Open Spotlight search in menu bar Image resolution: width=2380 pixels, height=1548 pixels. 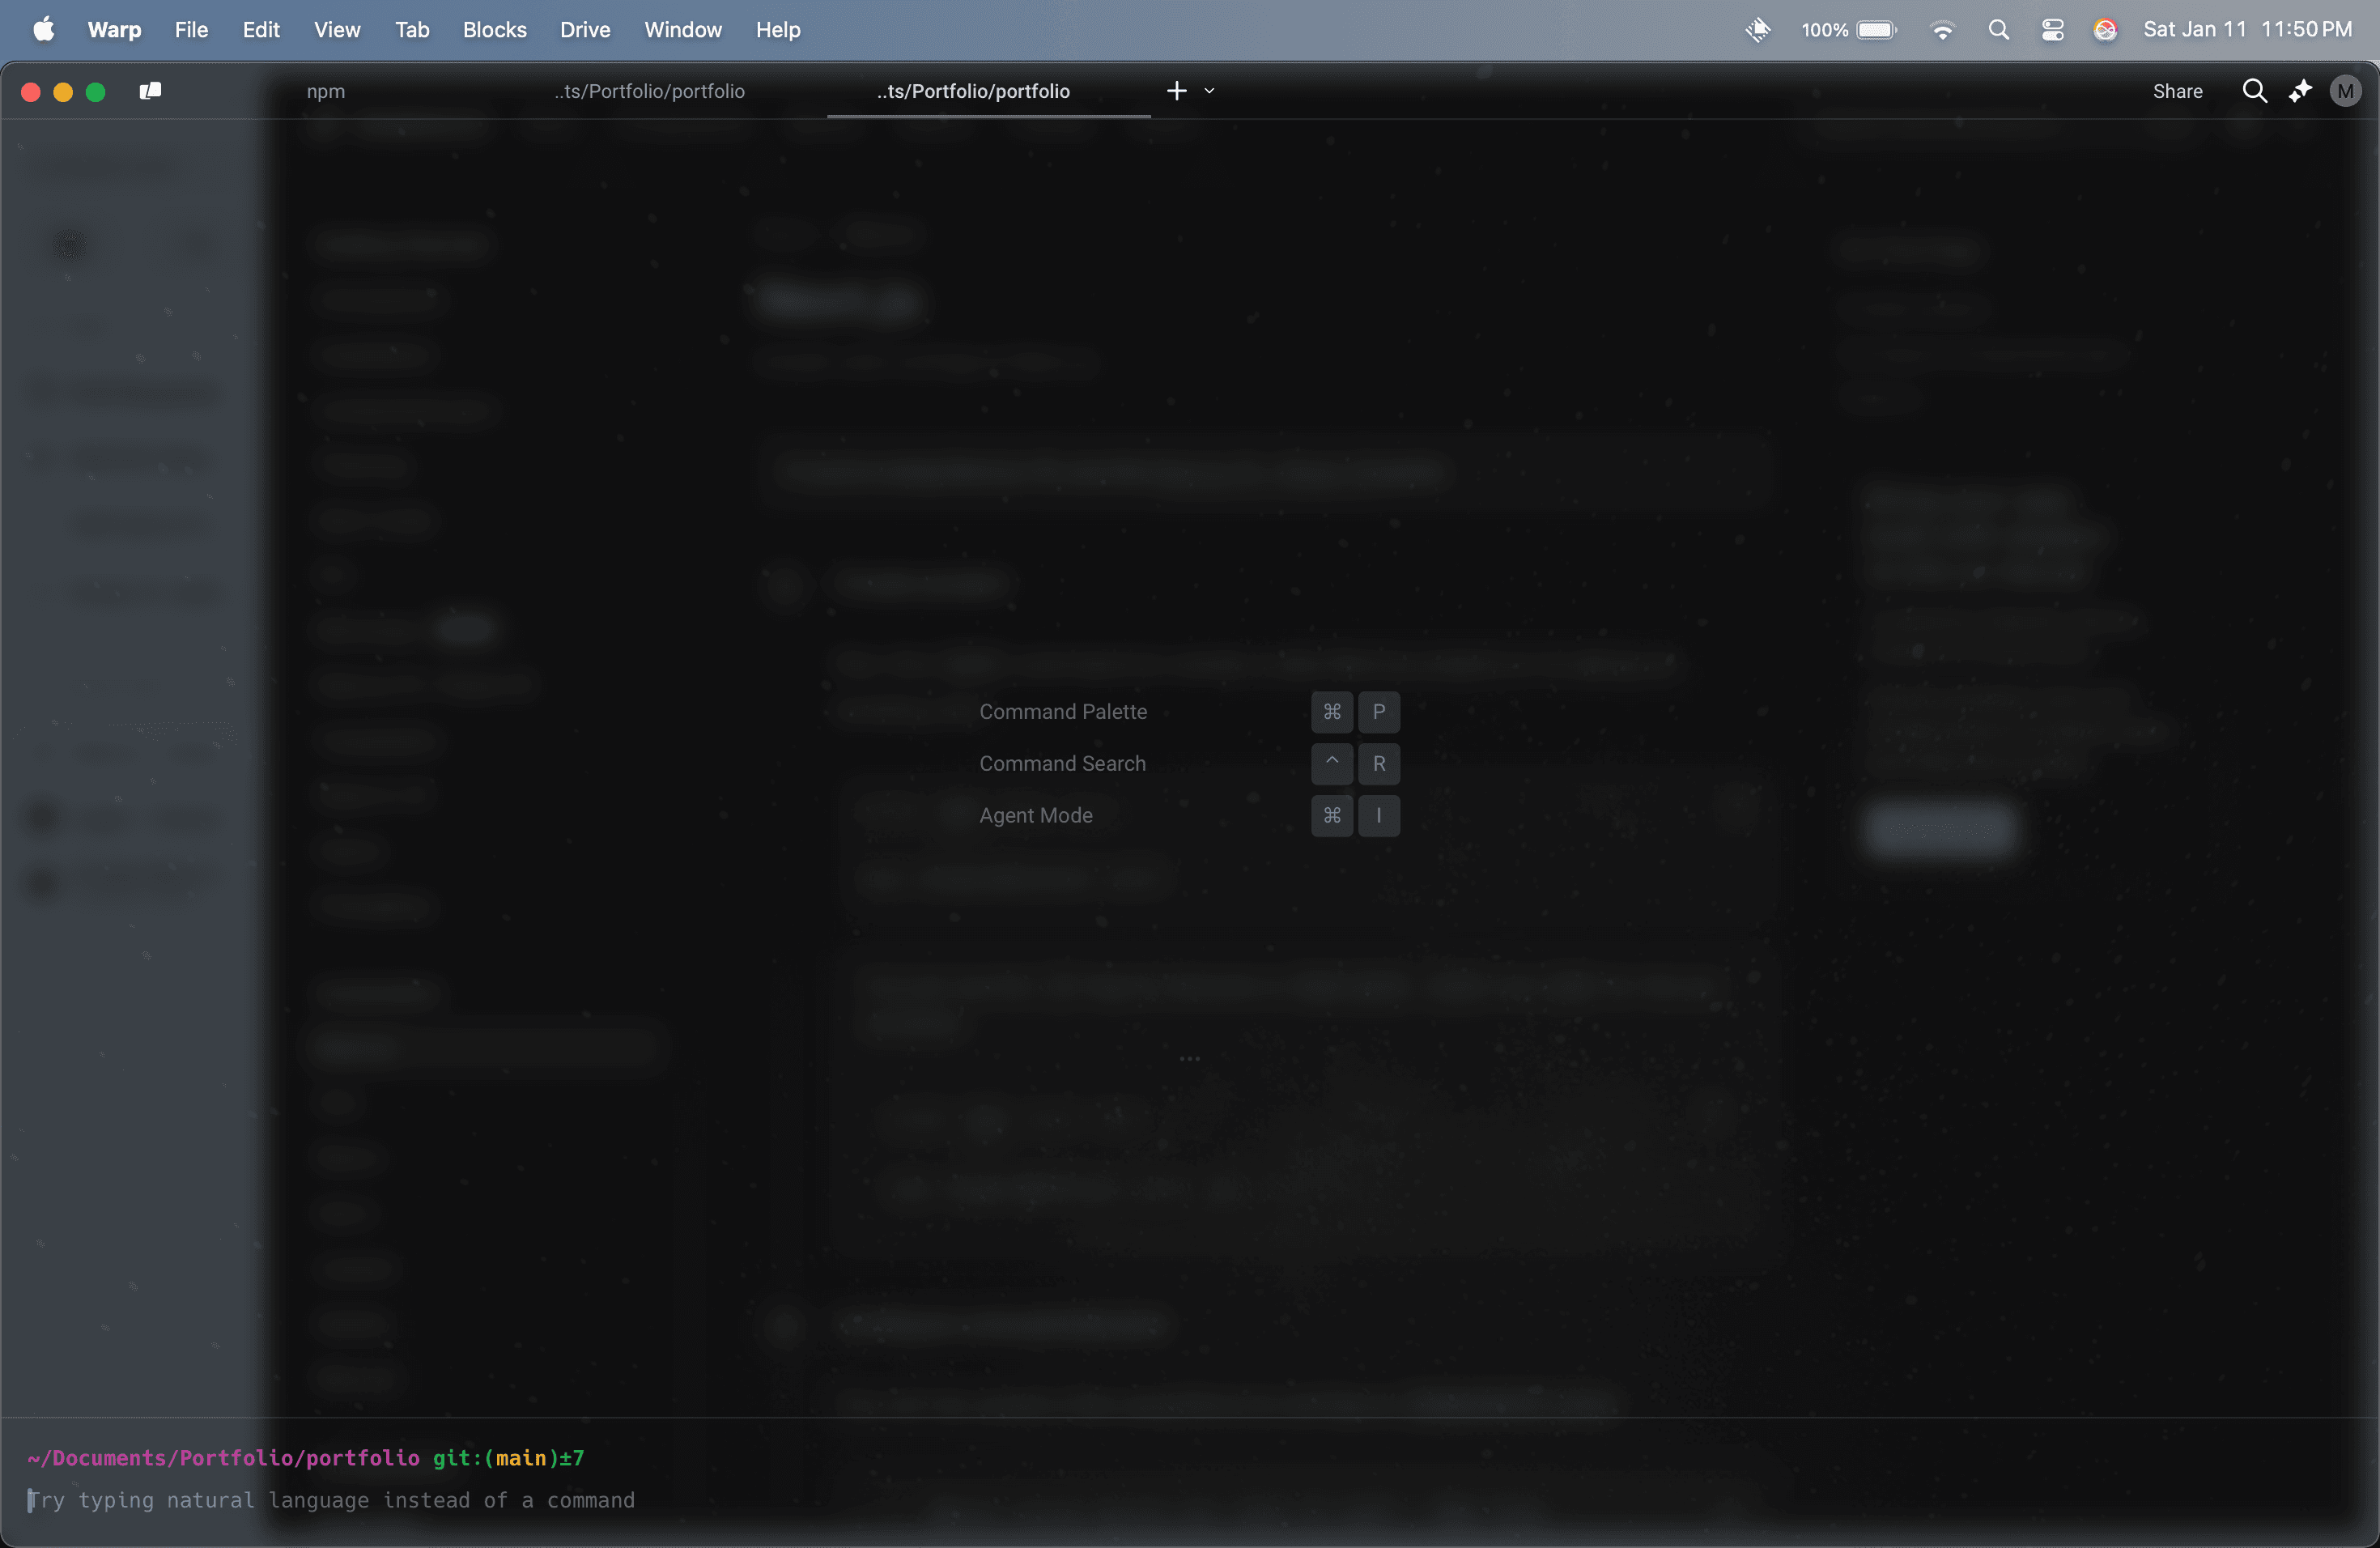coord(1998,30)
